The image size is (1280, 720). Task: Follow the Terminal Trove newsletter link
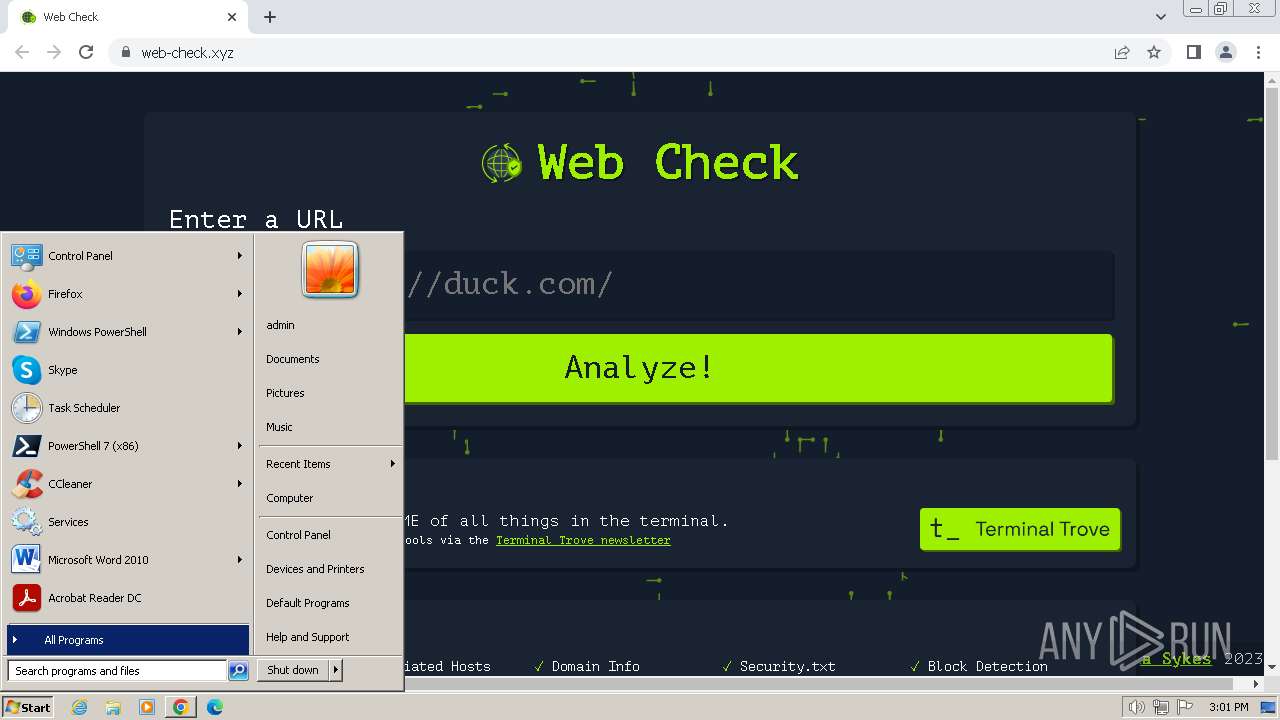coord(583,540)
